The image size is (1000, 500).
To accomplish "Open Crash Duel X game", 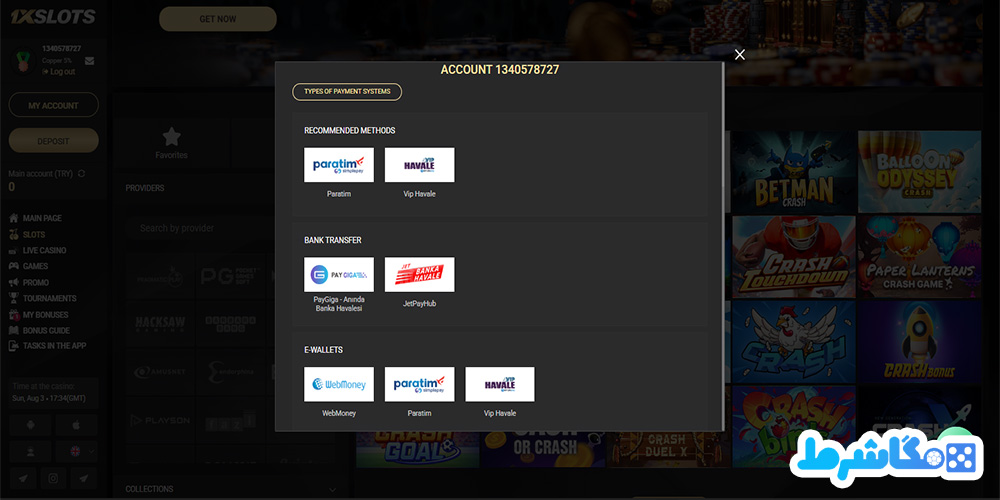I will click(668, 449).
